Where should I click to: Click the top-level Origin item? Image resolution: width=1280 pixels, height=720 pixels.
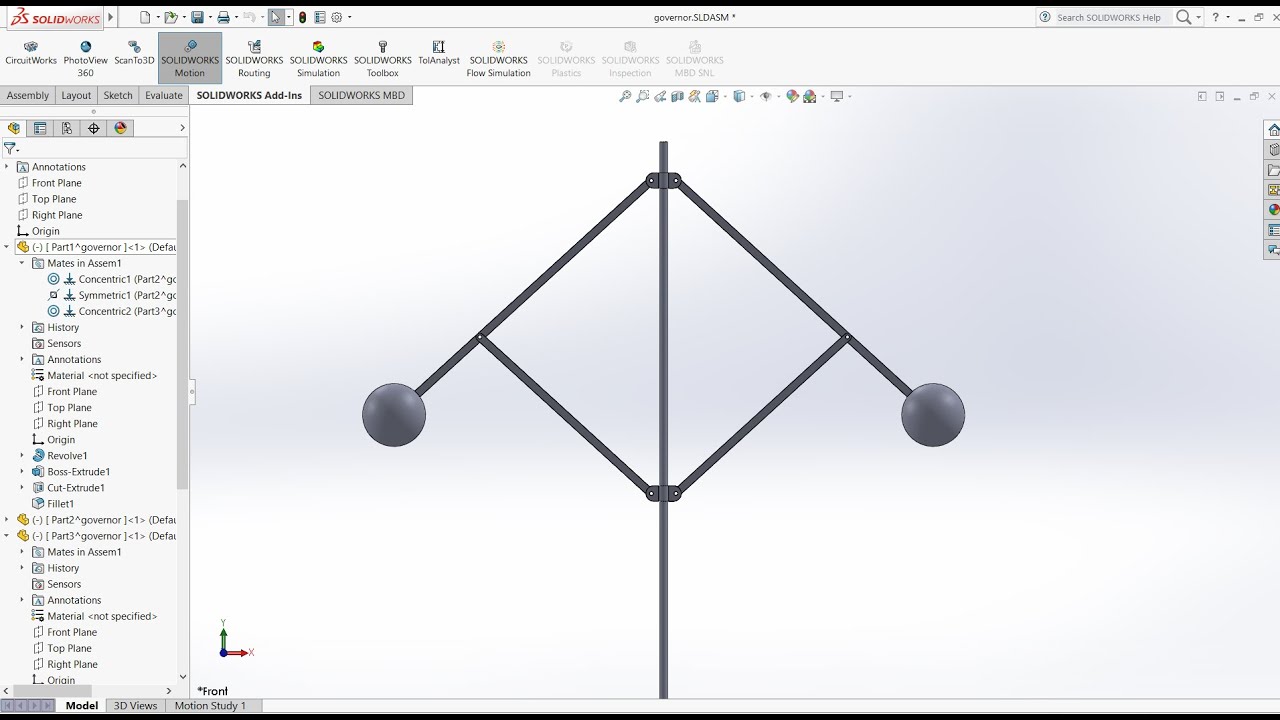pyautogui.click(x=38, y=231)
